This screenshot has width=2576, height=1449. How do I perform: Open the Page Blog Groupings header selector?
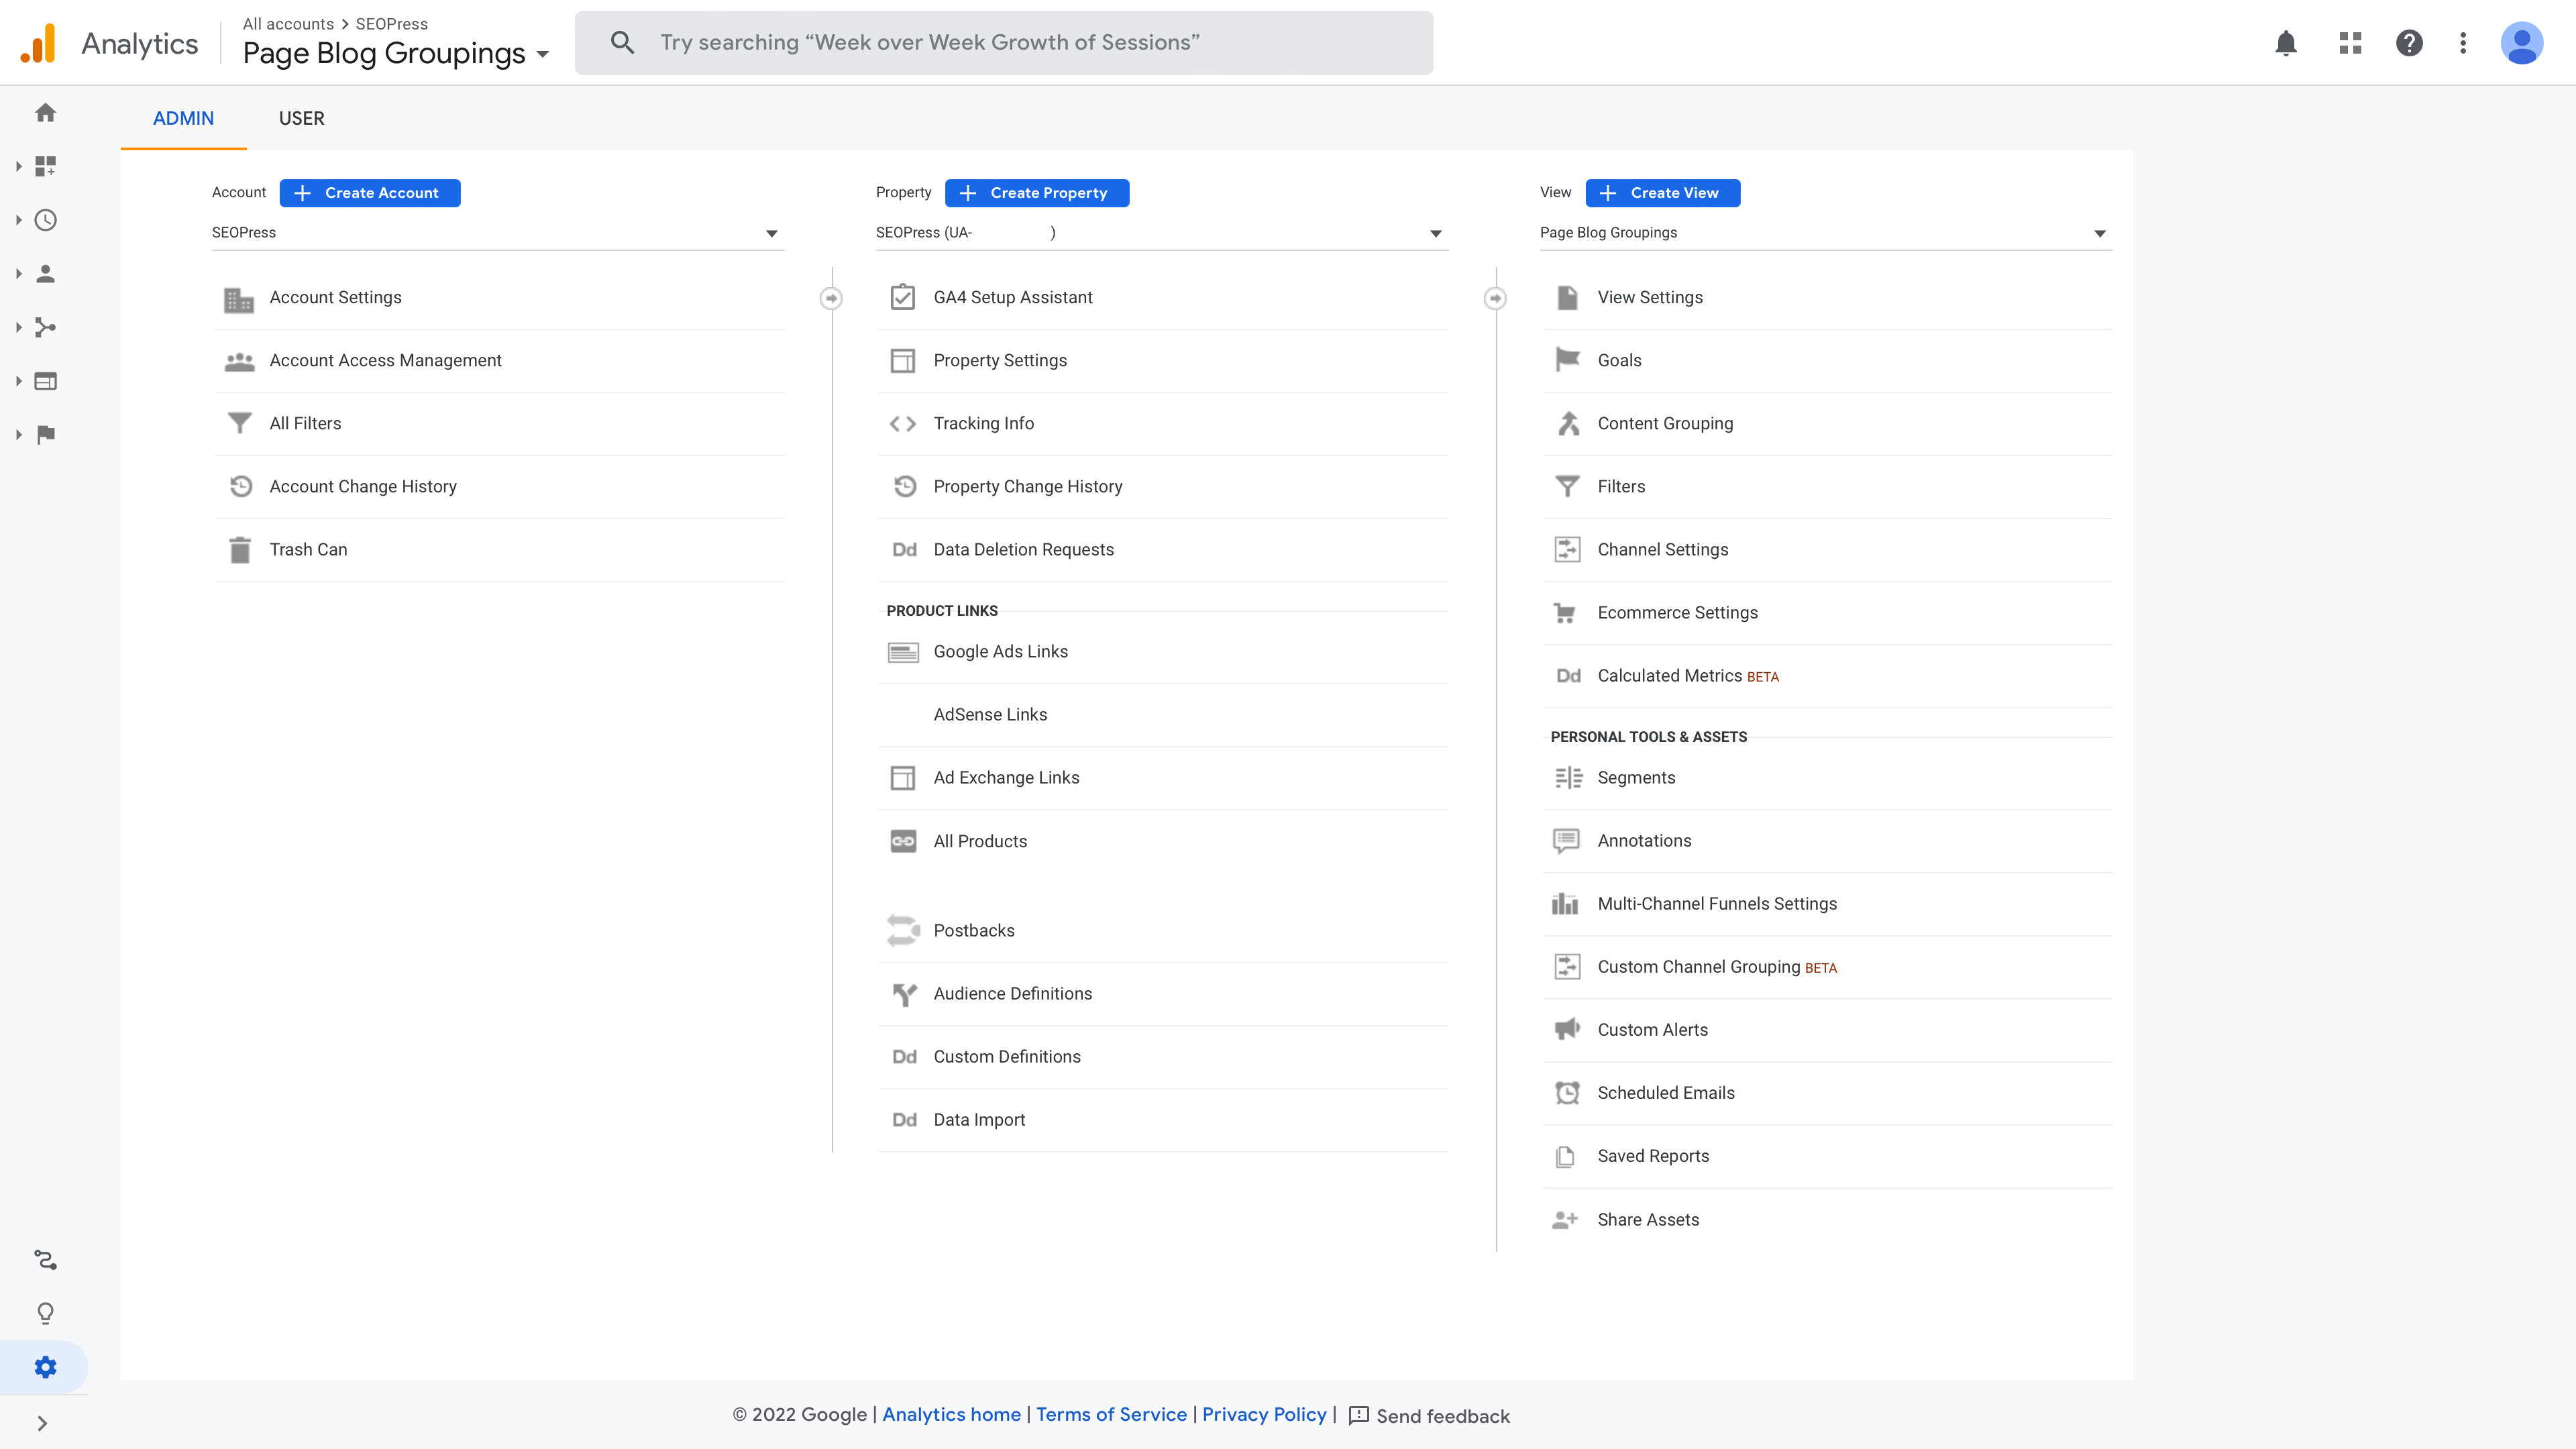[x=396, y=53]
